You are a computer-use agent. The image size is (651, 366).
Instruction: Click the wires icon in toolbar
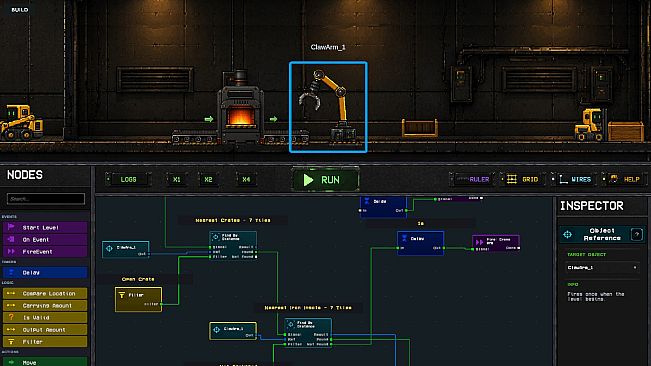(x=563, y=179)
